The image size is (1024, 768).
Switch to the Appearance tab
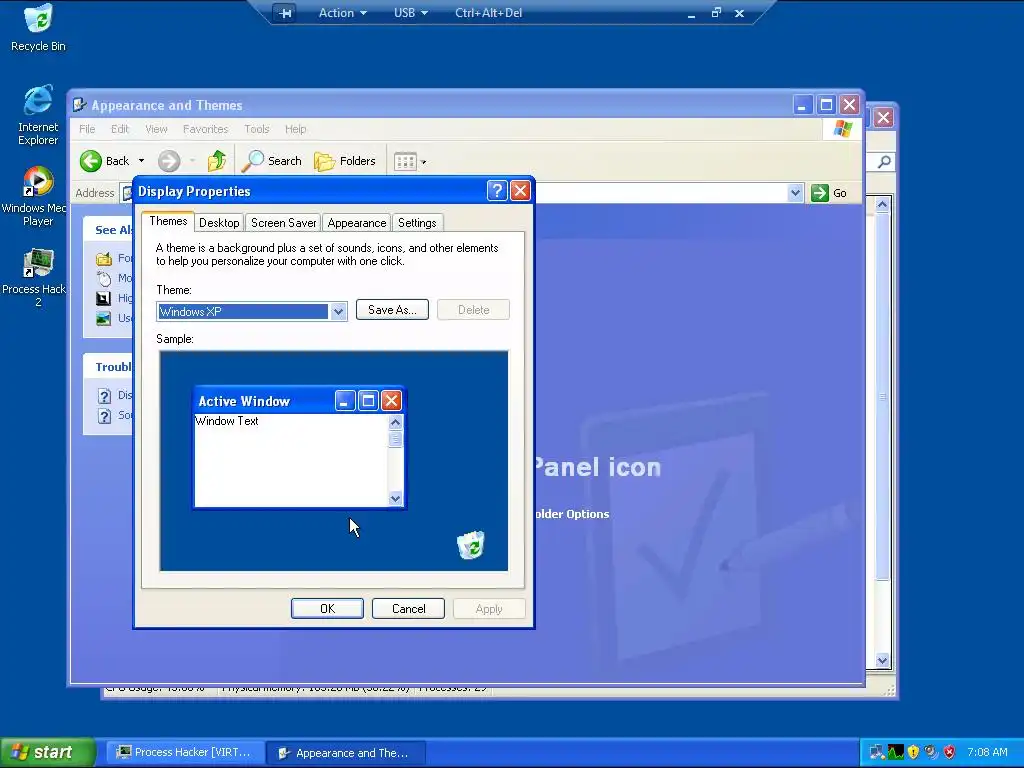[x=357, y=223]
